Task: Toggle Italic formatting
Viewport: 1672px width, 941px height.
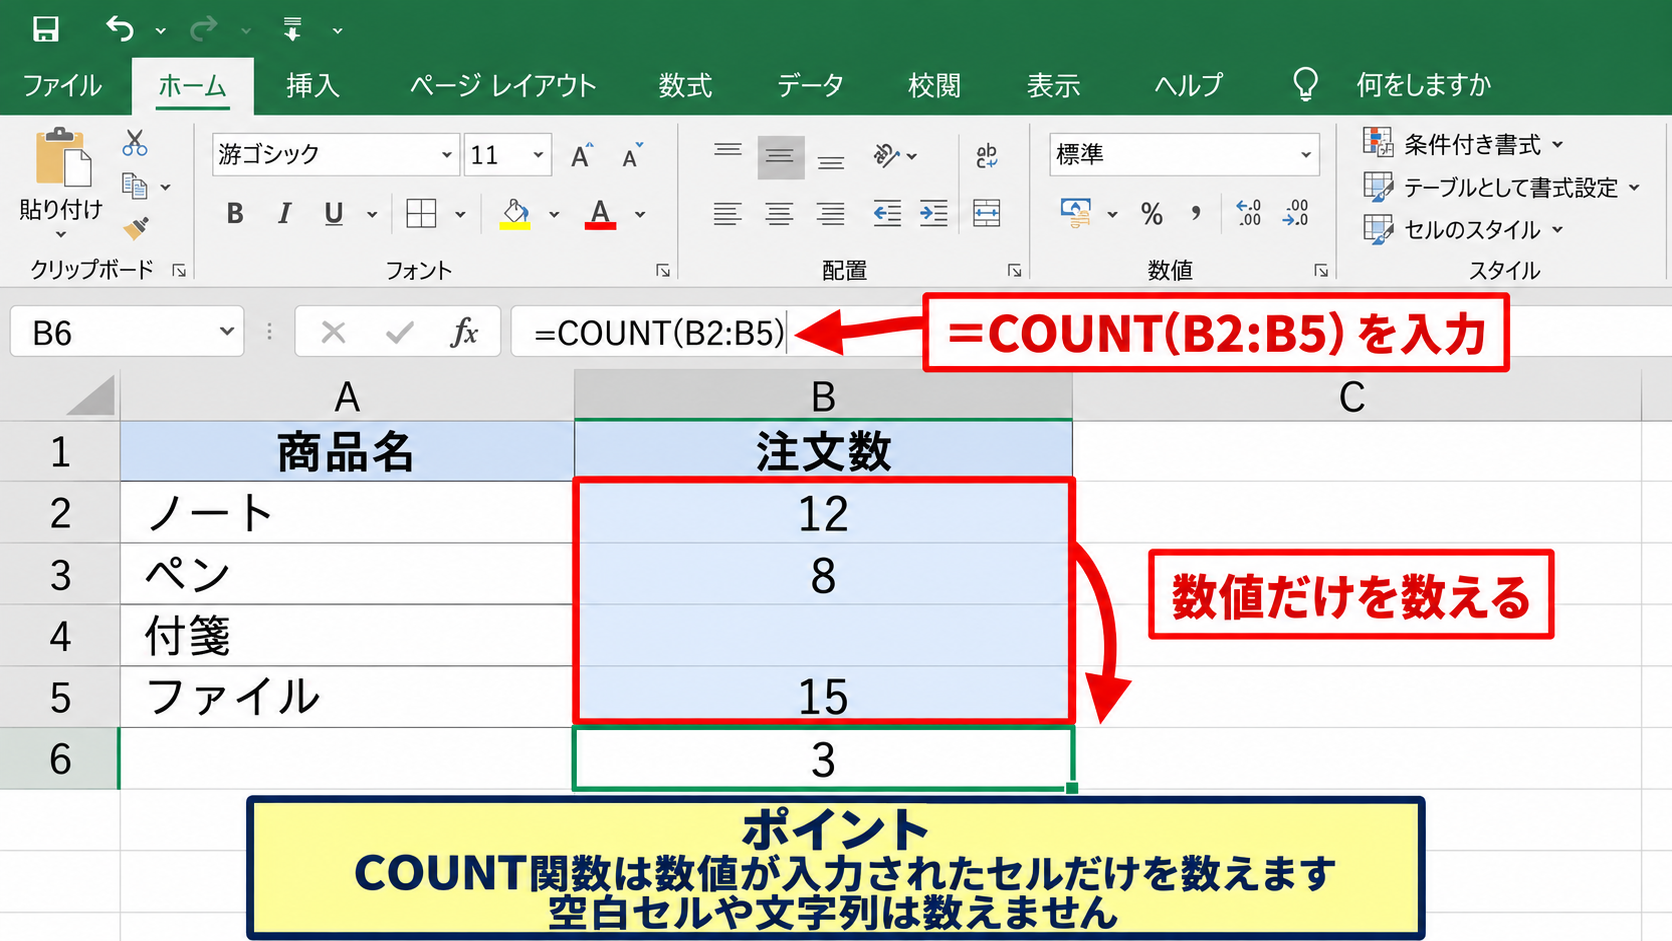Action: pos(285,213)
